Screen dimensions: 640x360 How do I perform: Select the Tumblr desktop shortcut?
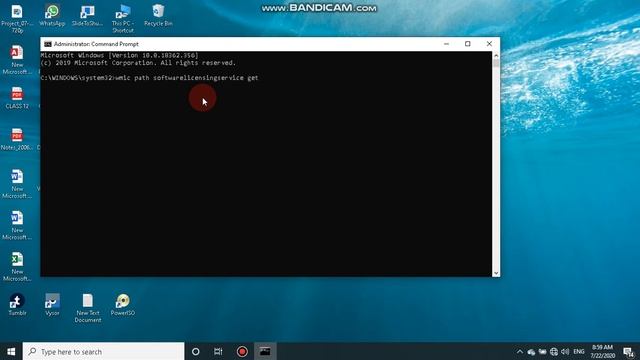tap(17, 304)
